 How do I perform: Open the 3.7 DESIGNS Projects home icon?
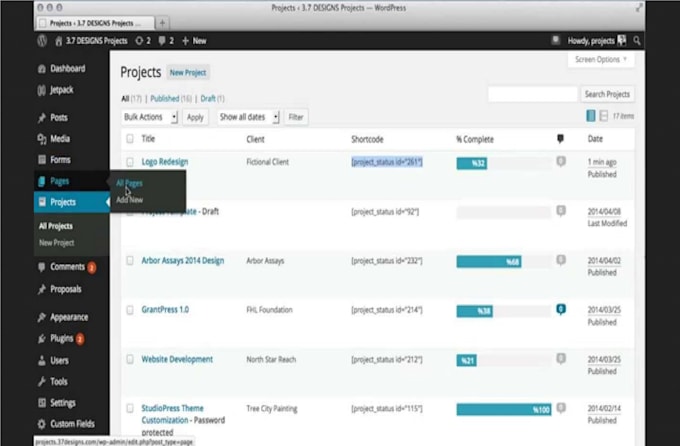point(59,41)
